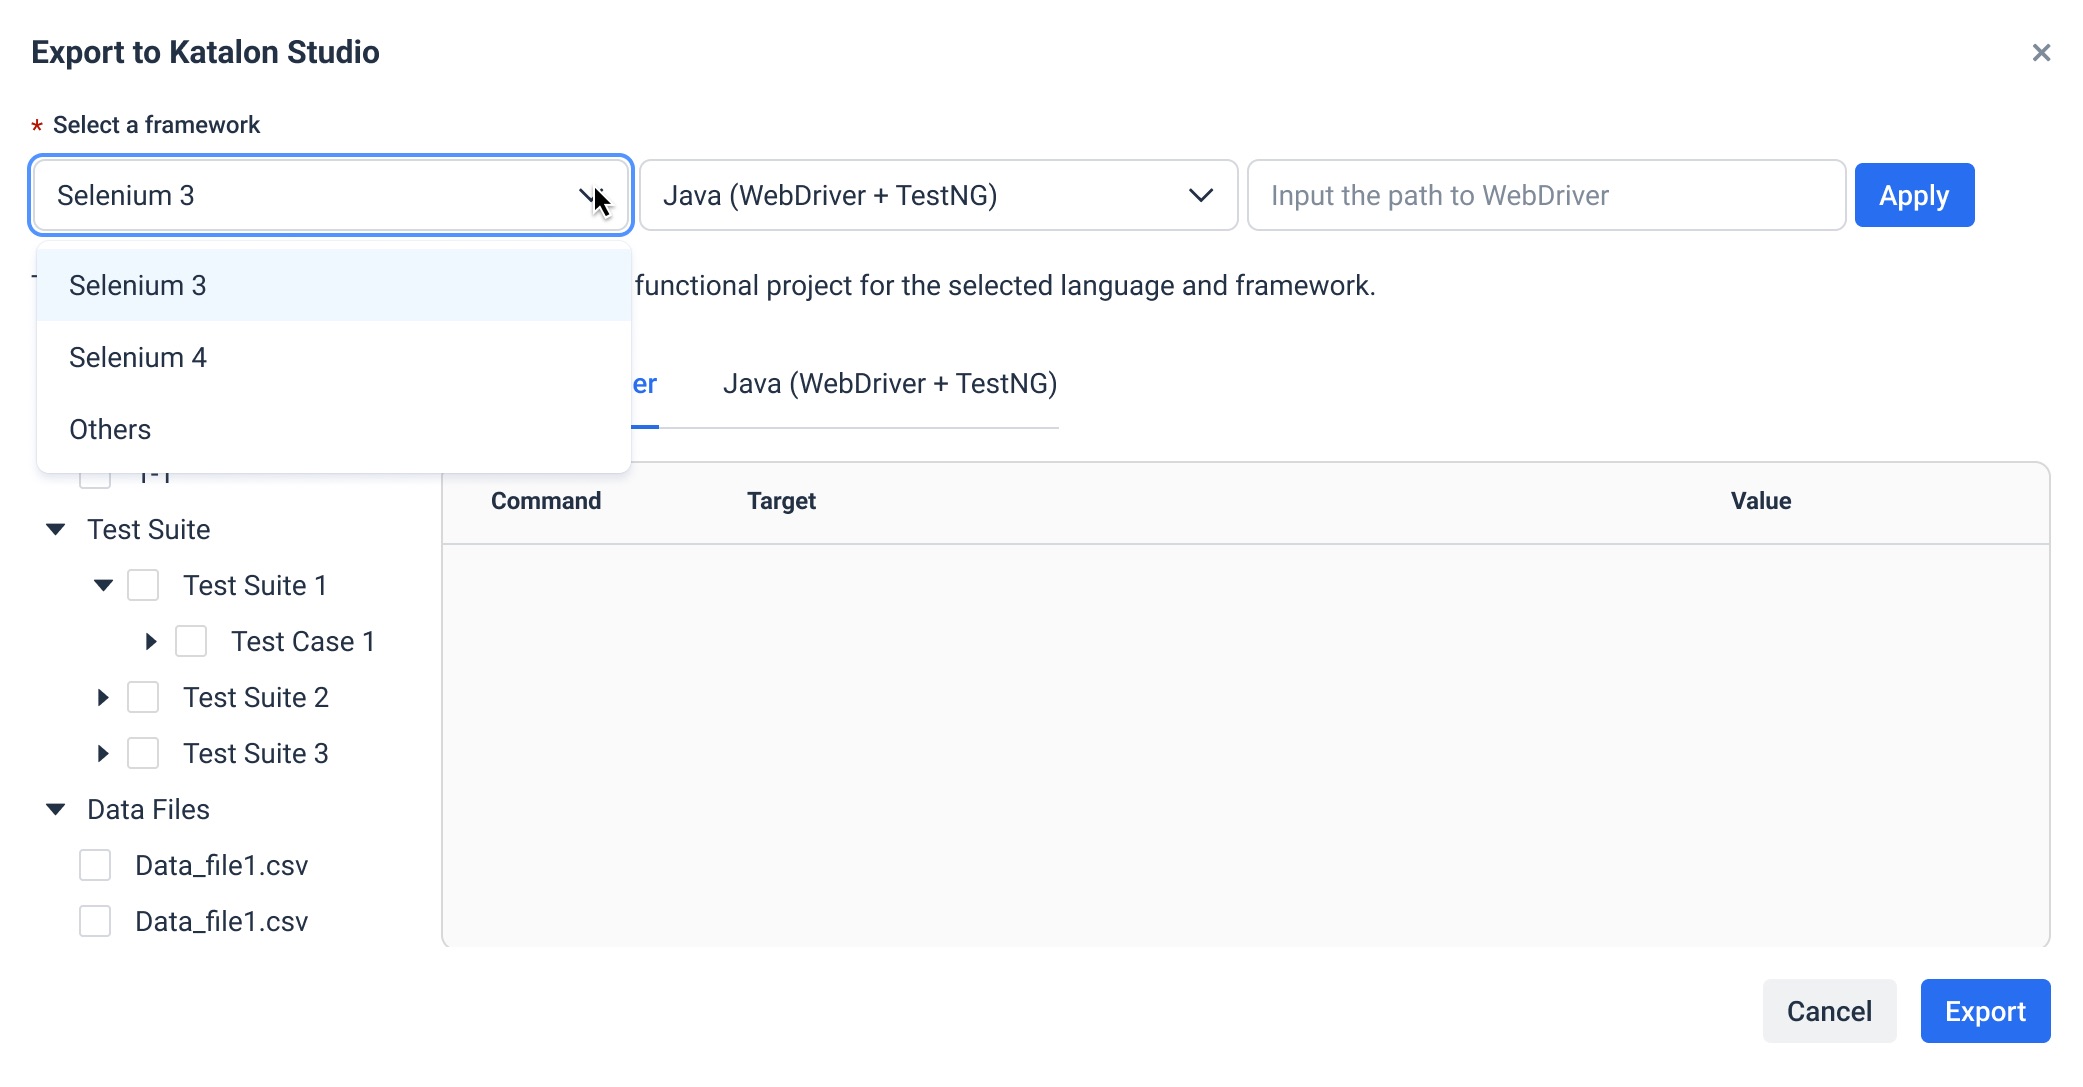Select Selenium 3 framework option
This screenshot has height=1087, width=2083.
click(x=138, y=285)
